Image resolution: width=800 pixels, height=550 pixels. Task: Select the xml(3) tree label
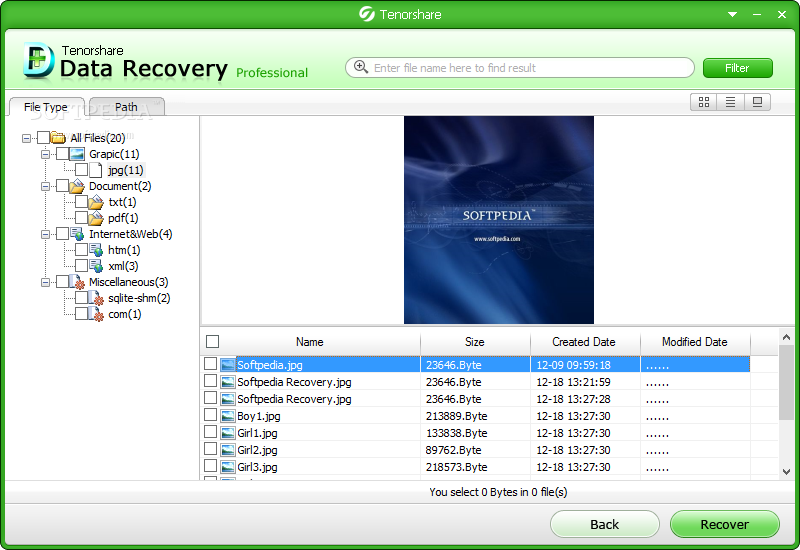(x=123, y=266)
